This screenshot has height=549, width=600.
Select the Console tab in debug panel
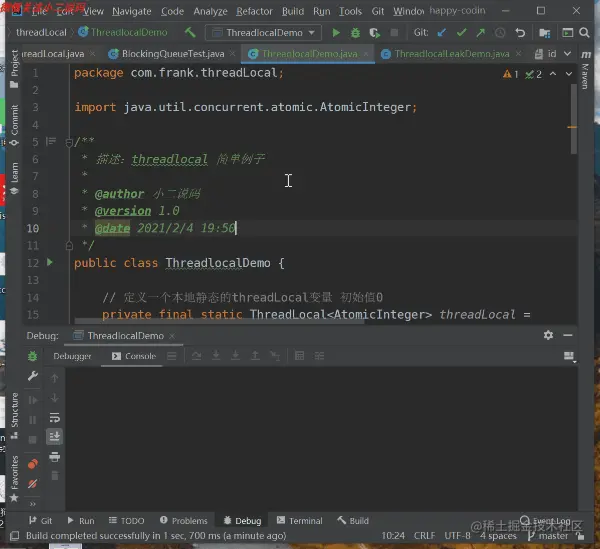[x=134, y=356]
